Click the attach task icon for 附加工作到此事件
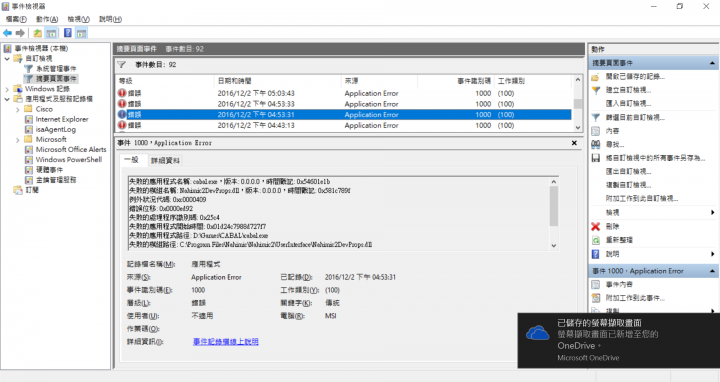Viewport: 720px width, 382px height. pyautogui.click(x=596, y=298)
